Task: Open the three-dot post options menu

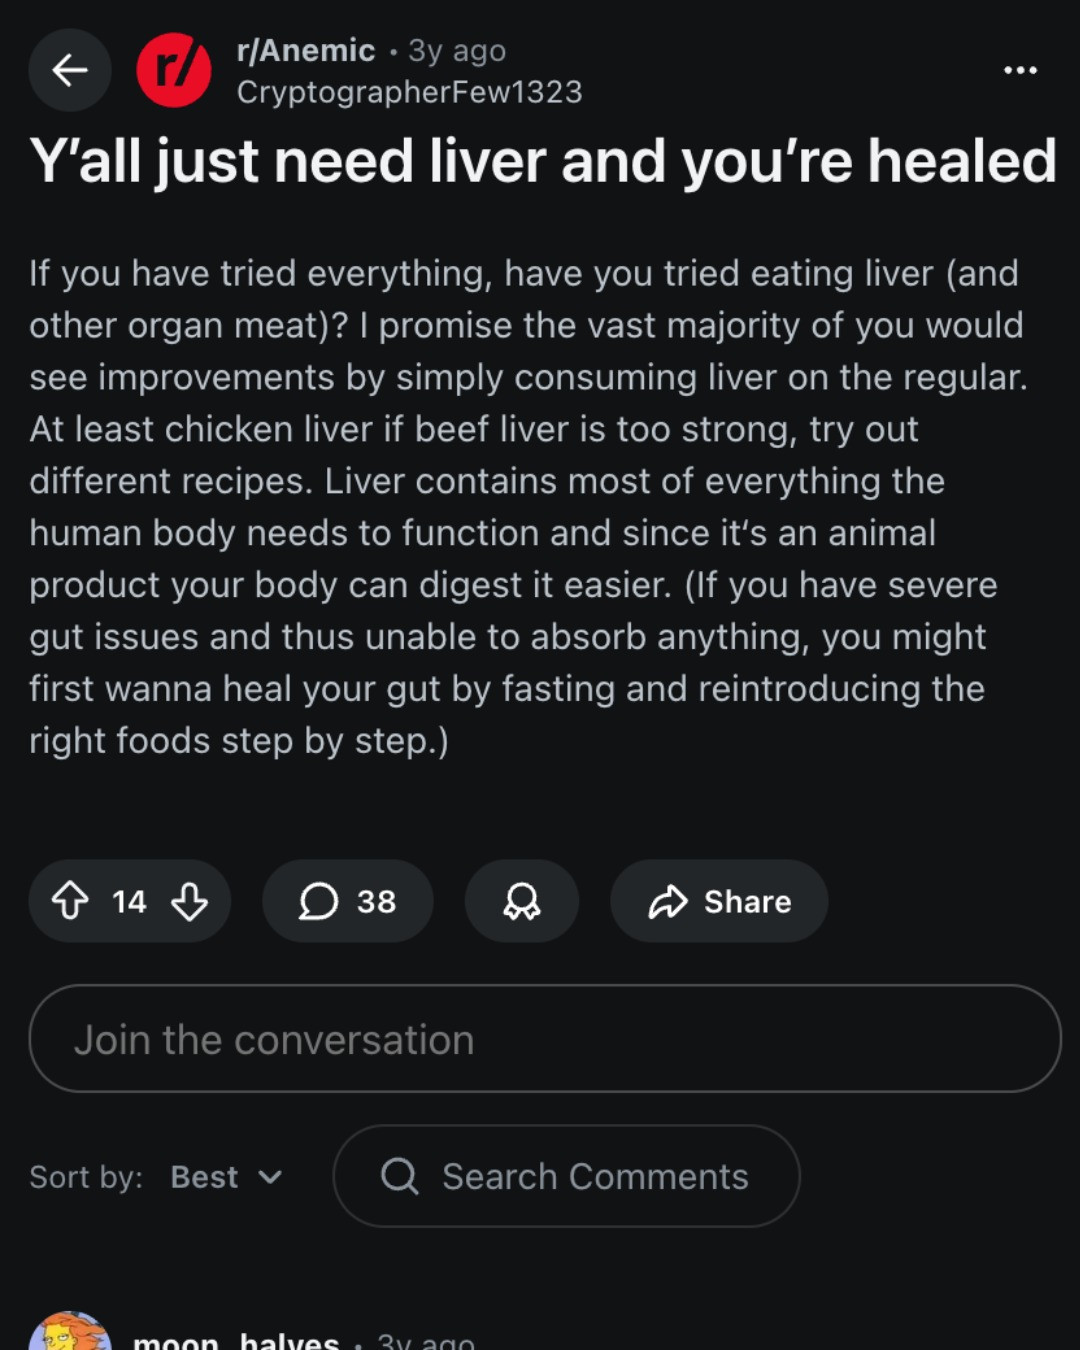Action: [x=1020, y=70]
